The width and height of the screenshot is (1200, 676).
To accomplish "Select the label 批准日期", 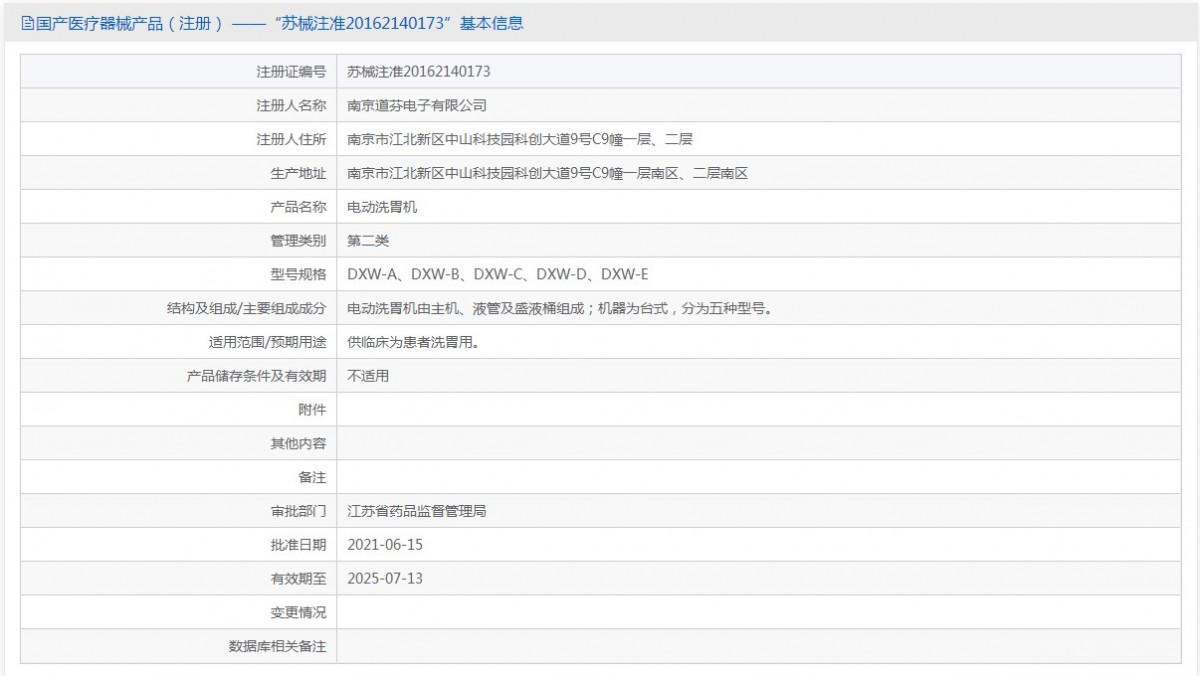I will click(298, 545).
